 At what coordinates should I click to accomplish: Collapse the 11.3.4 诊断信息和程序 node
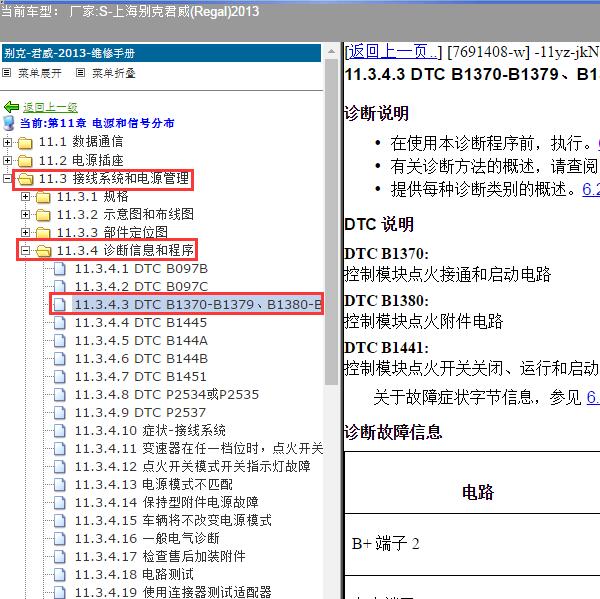point(25,250)
